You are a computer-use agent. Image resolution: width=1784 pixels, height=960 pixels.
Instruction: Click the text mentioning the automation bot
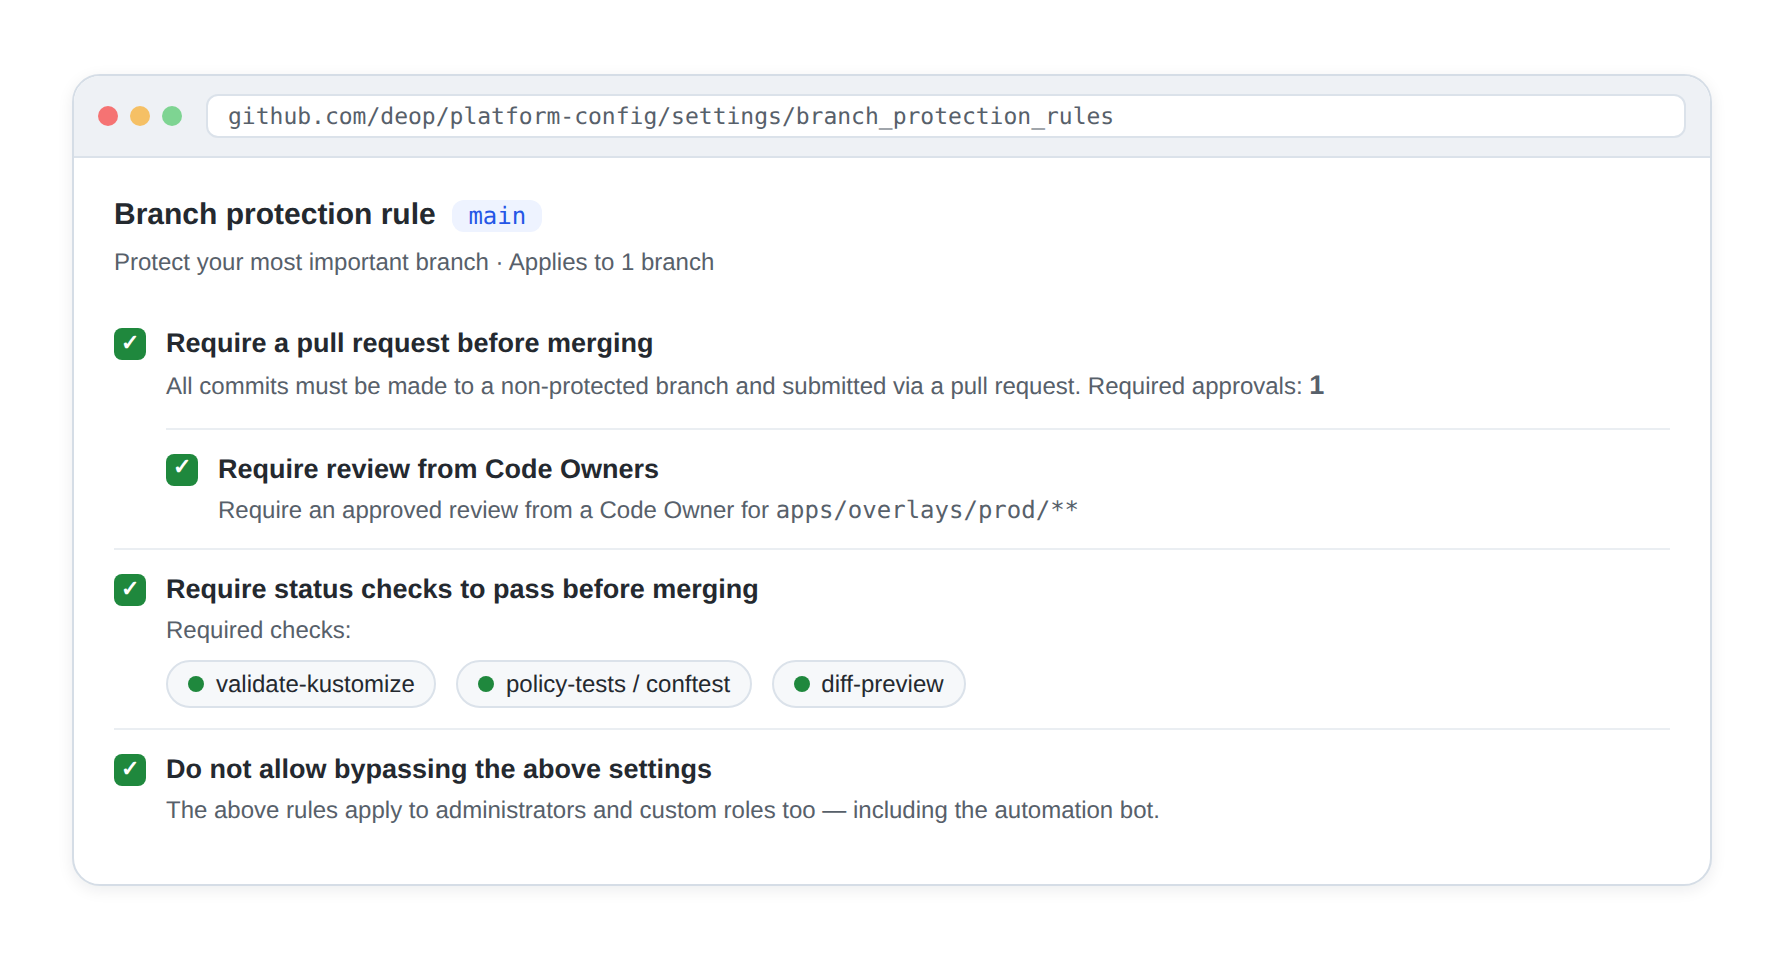(x=663, y=810)
